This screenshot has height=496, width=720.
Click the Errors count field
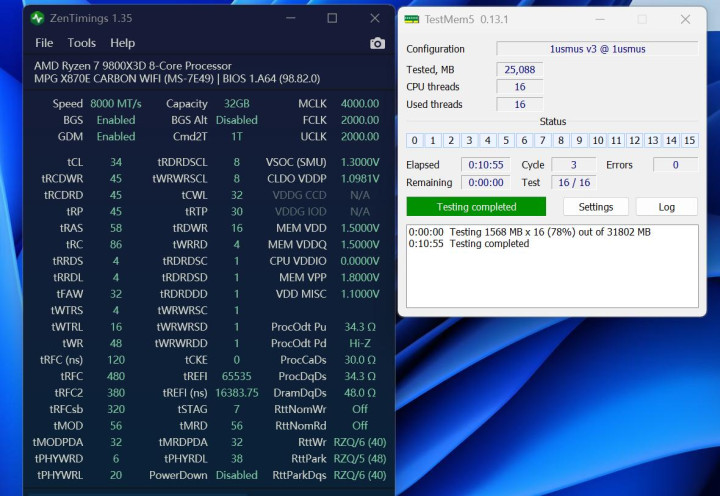(x=675, y=165)
